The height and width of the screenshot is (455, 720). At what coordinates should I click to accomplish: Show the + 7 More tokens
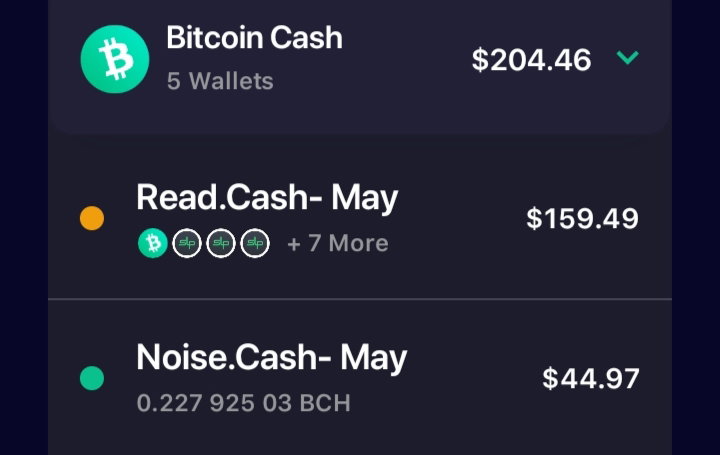click(x=338, y=243)
